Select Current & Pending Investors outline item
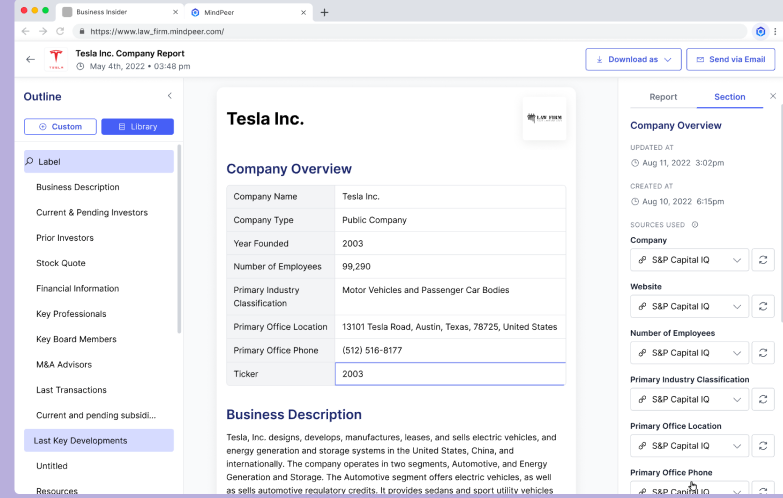This screenshot has height=498, width=783. pyautogui.click(x=92, y=212)
